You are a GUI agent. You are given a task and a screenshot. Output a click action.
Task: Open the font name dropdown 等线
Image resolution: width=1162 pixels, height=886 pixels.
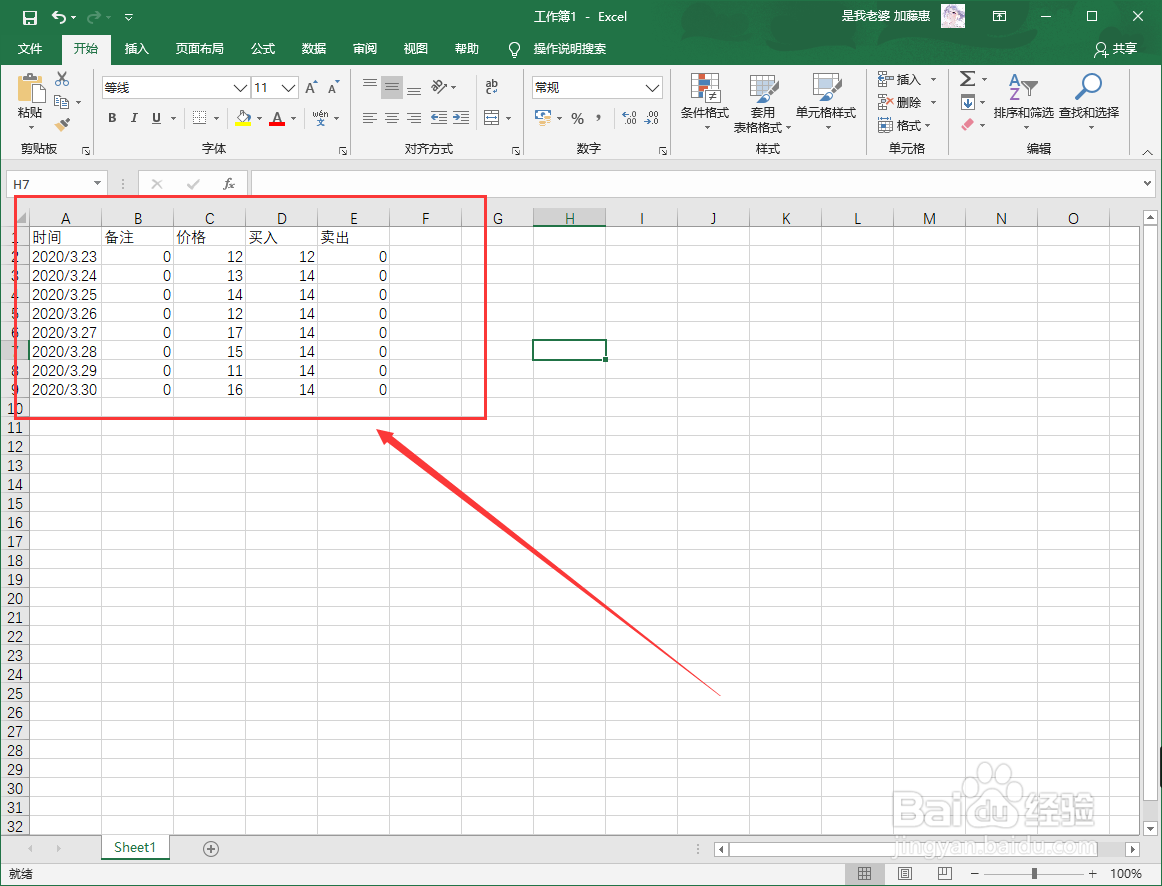click(x=240, y=88)
